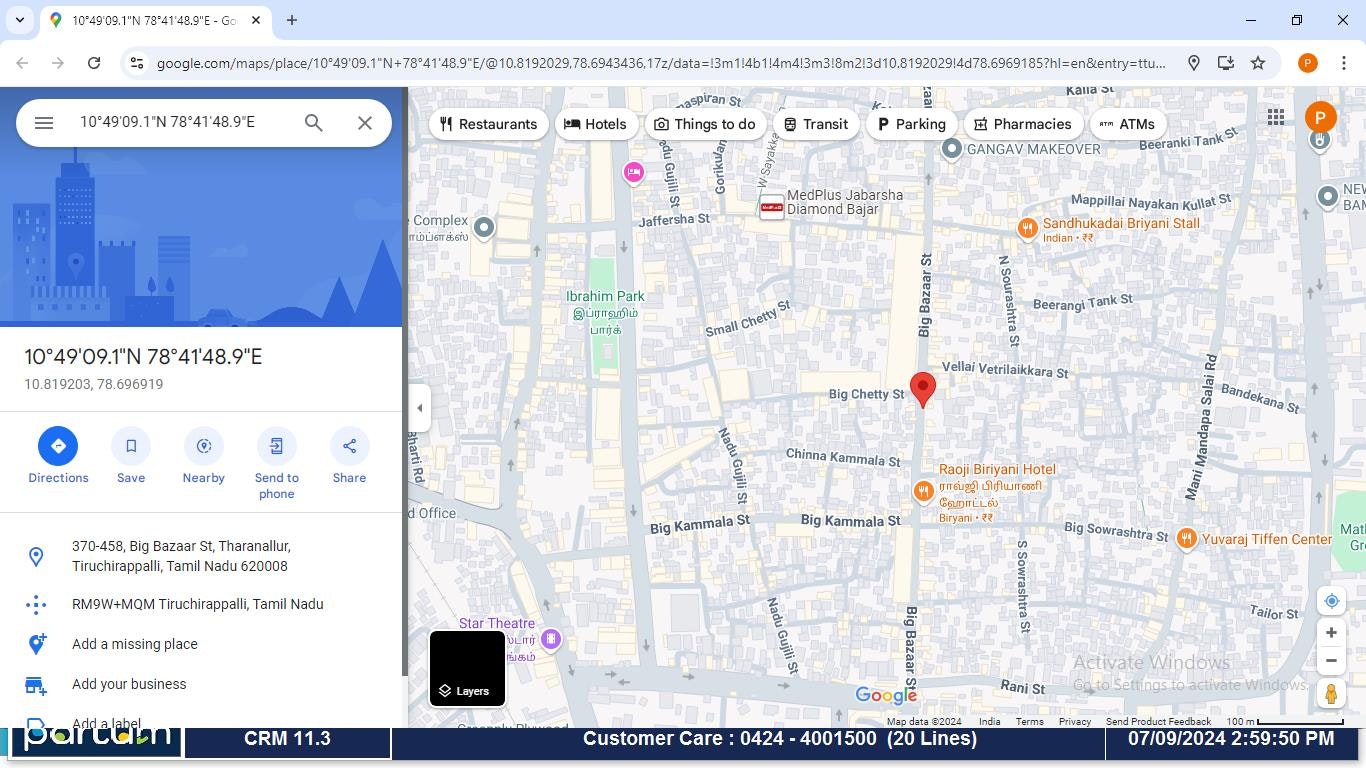Open the hamburger navigation menu
This screenshot has height=768, width=1366.
click(43, 122)
